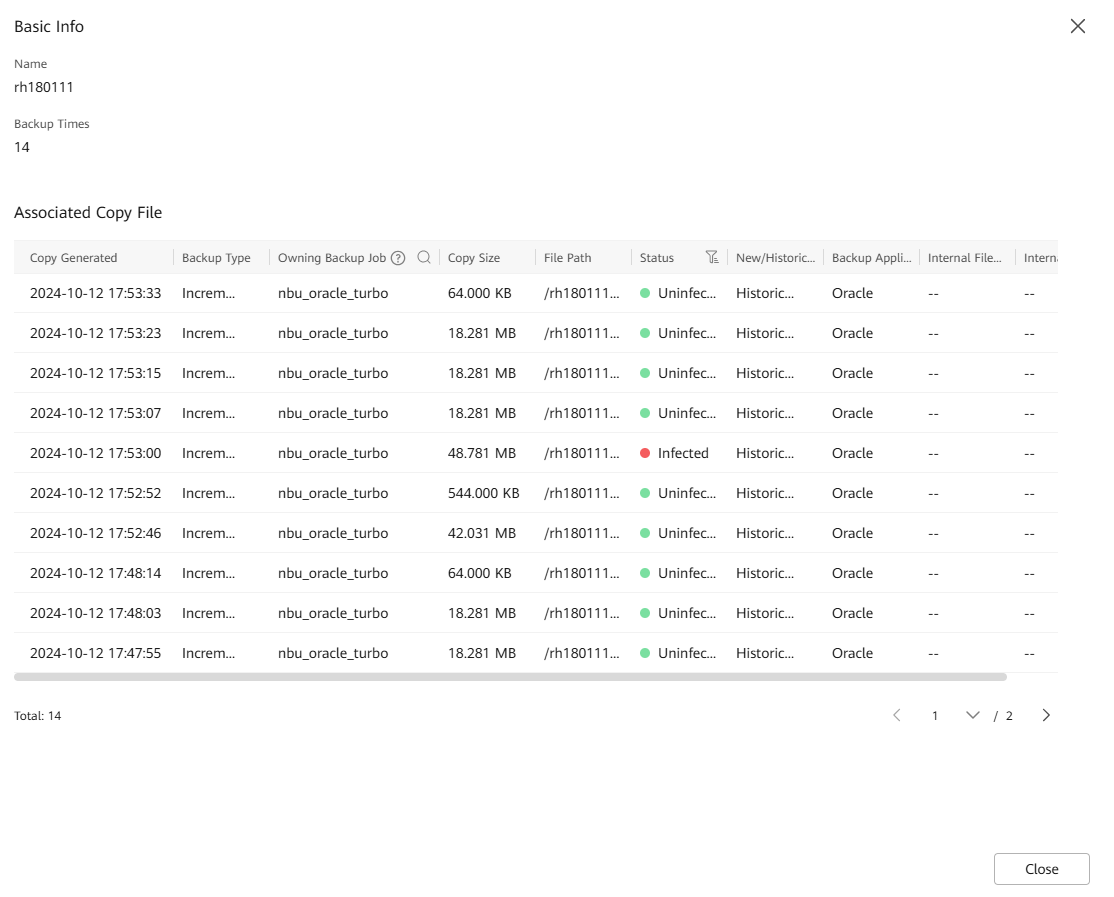
Task: Select the Copy Size column header
Action: [x=474, y=258]
